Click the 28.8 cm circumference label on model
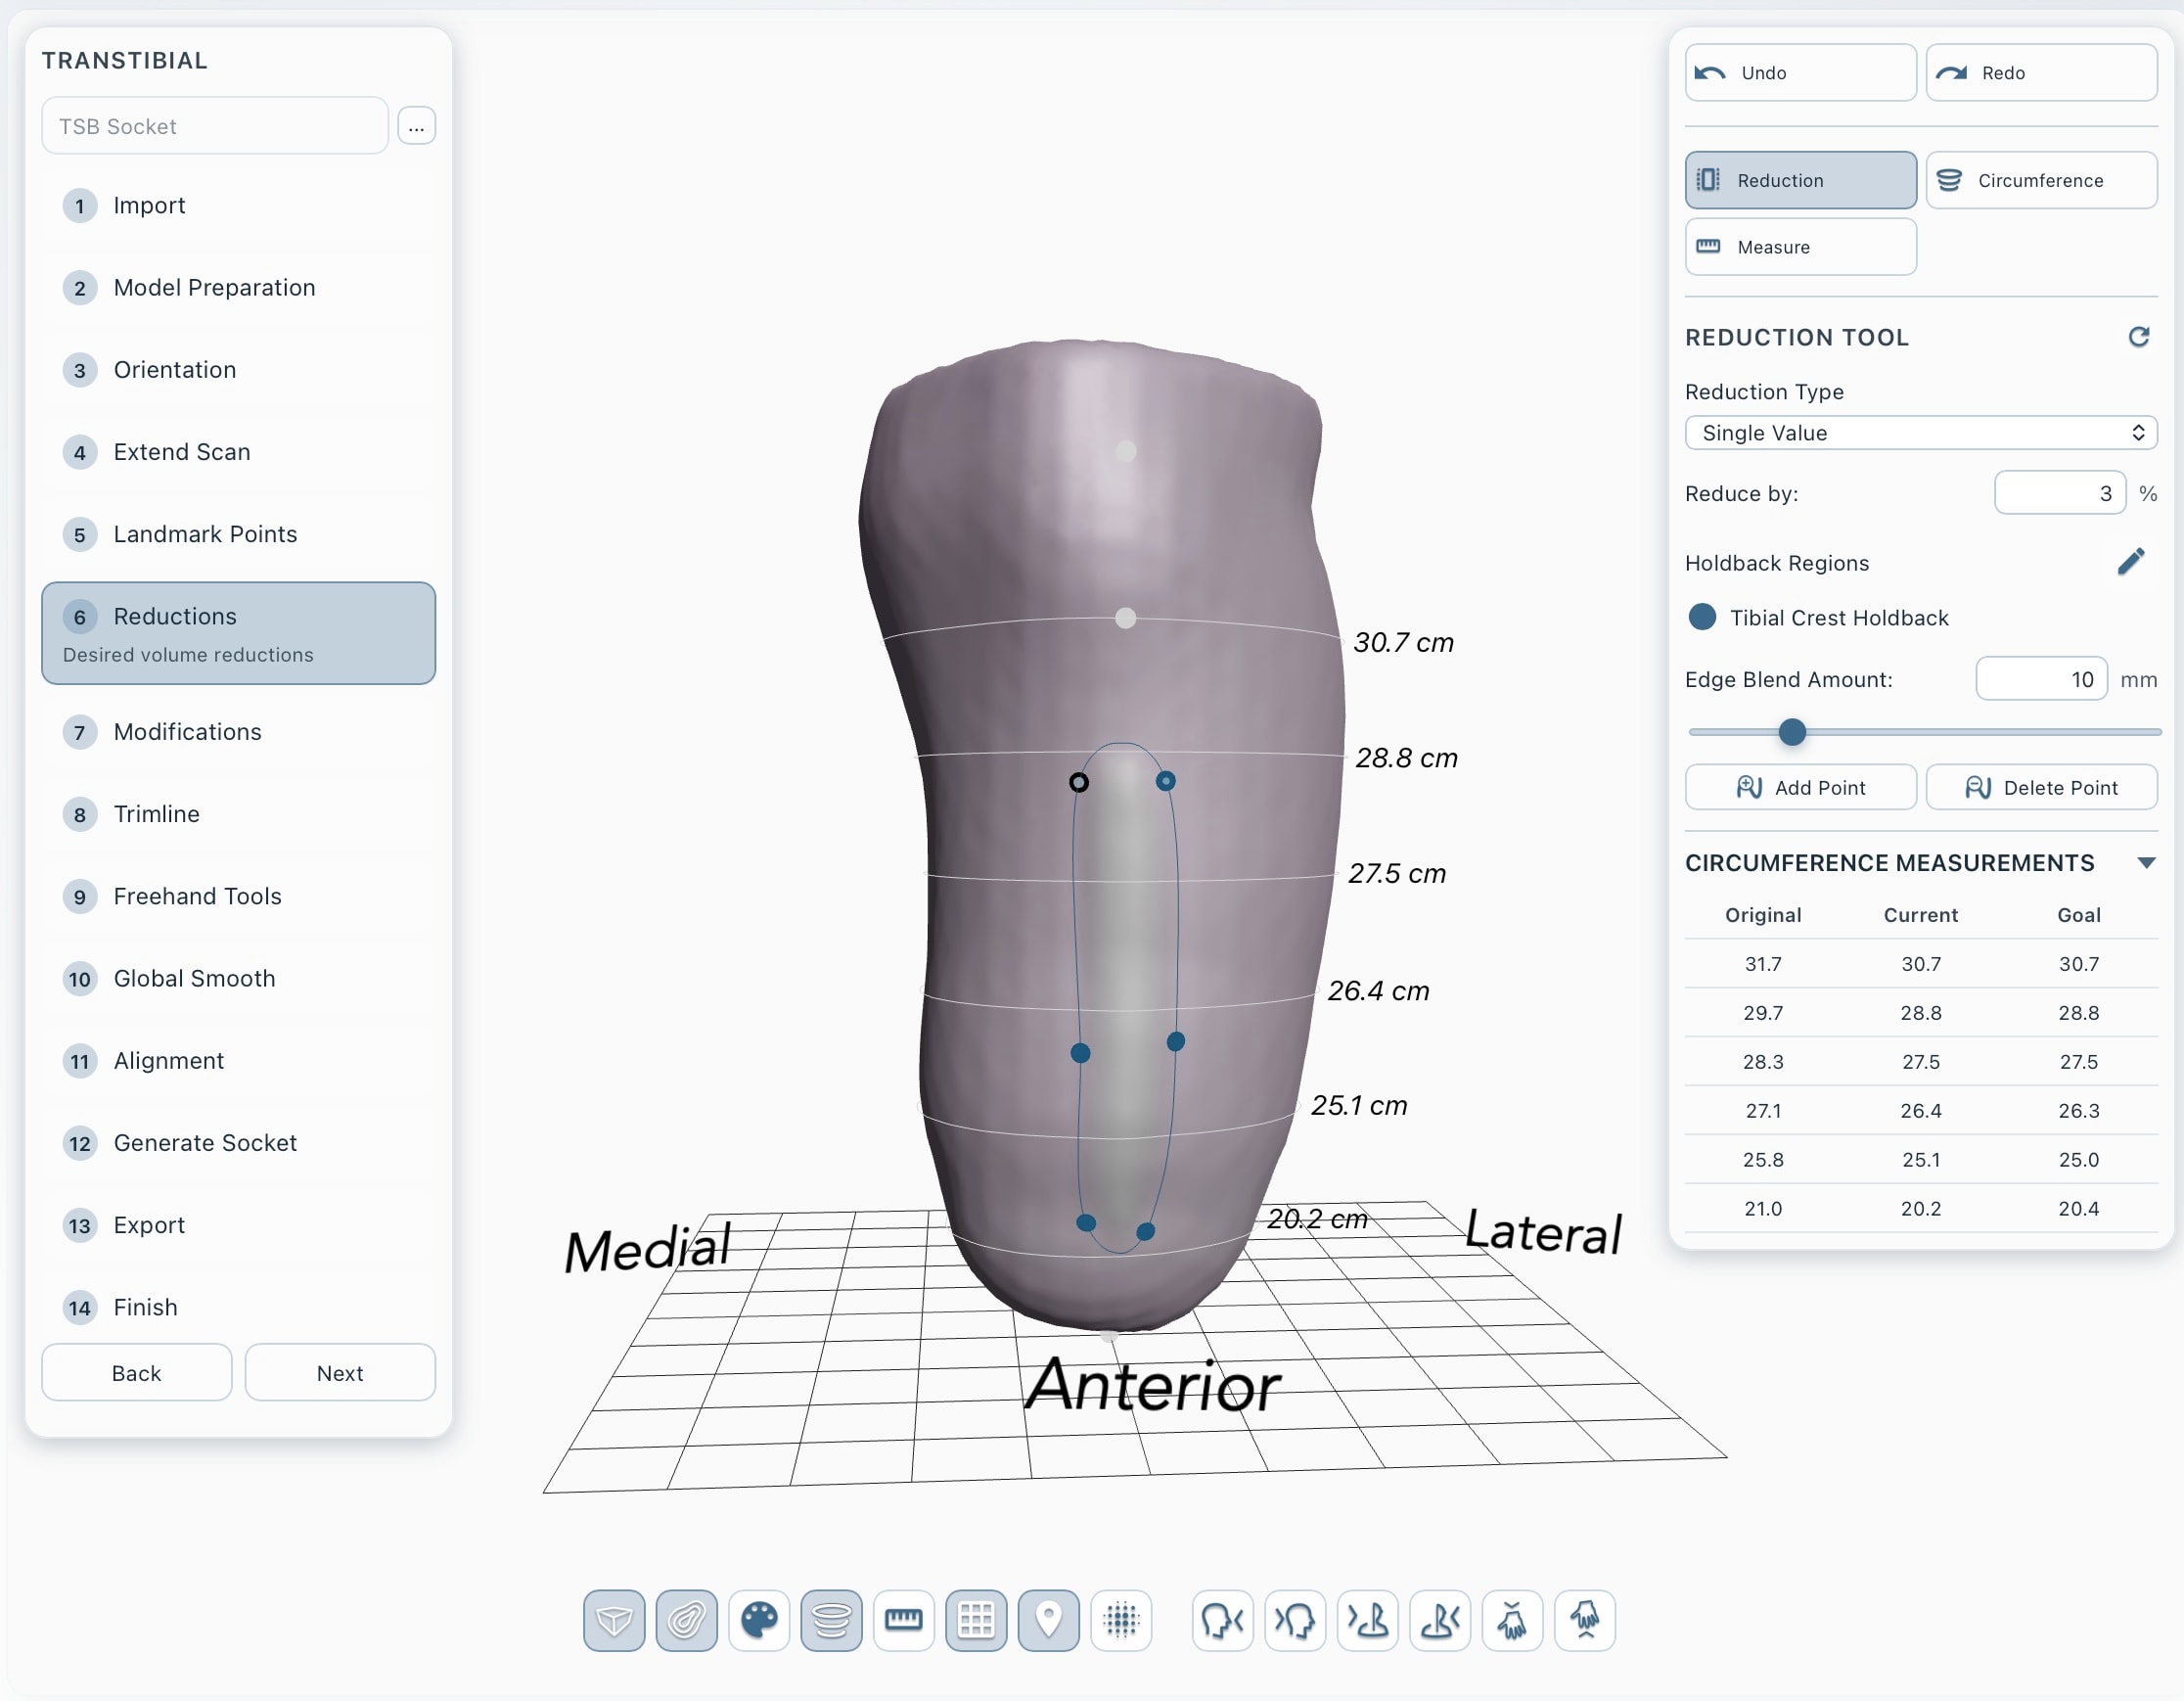The image size is (2184, 1701). [x=1406, y=758]
